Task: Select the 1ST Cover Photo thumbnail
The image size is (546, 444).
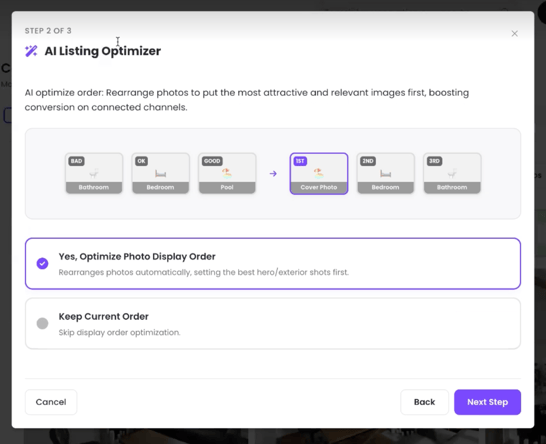Action: (x=319, y=173)
